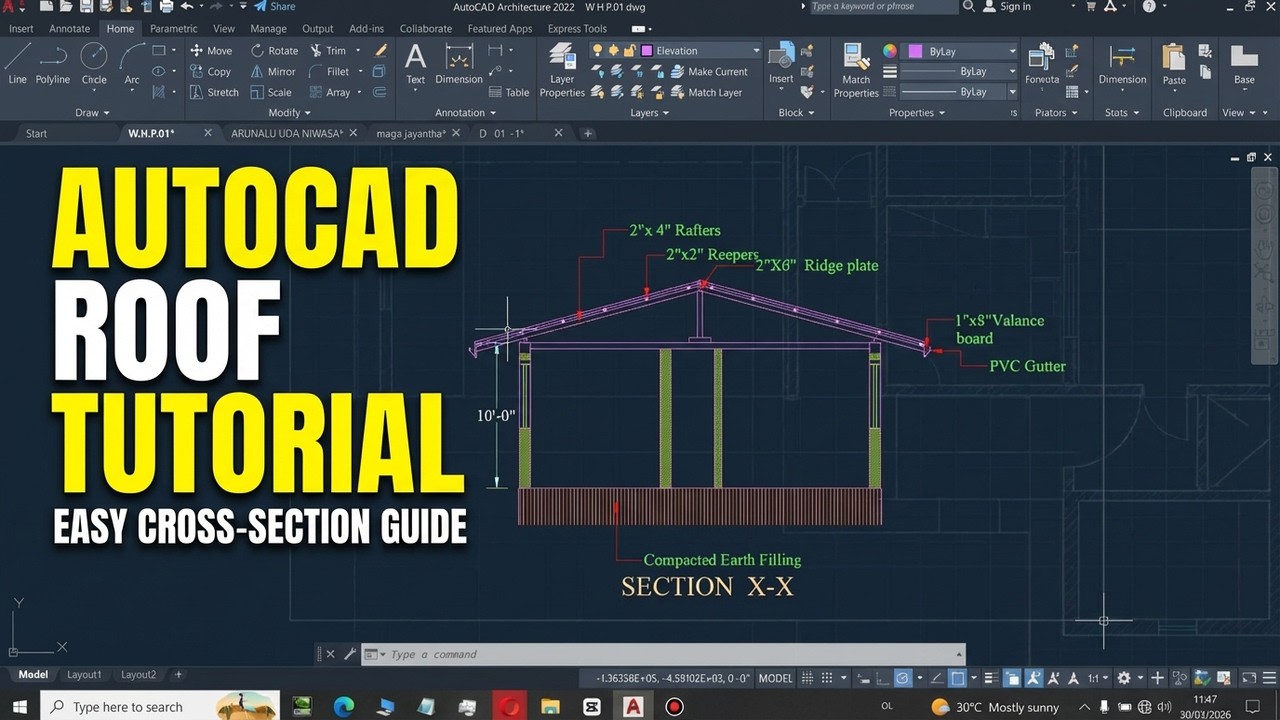The width and height of the screenshot is (1280, 720).
Task: Click the color wheel icon in Properties
Action: [x=889, y=51]
